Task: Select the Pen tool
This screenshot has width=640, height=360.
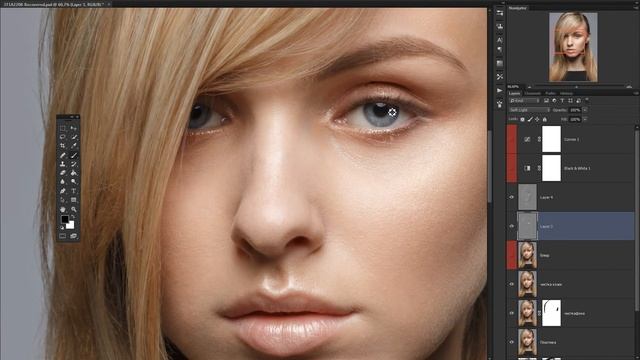Action: [x=63, y=191]
